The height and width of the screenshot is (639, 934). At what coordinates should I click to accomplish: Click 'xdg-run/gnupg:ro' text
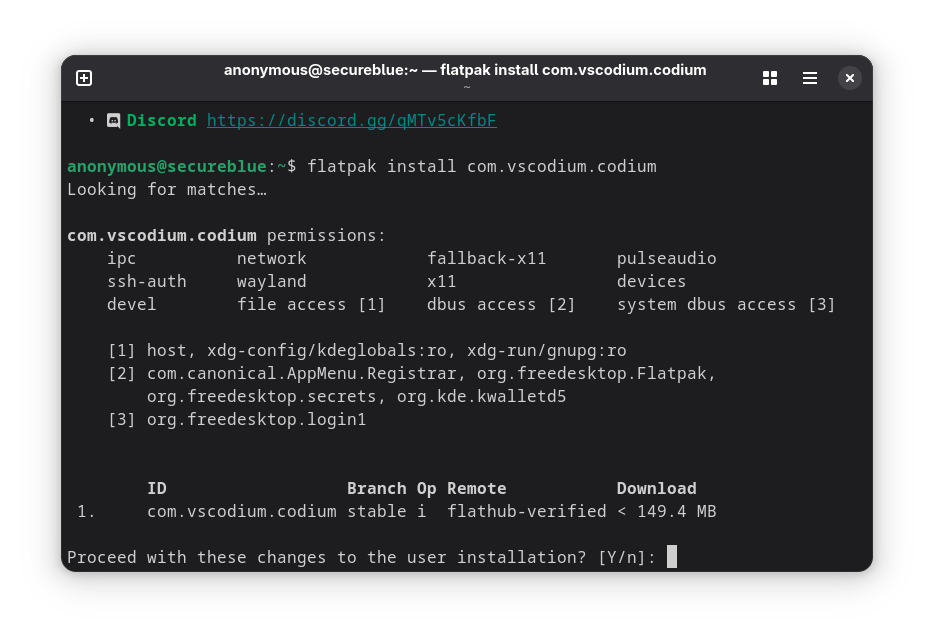pos(547,350)
